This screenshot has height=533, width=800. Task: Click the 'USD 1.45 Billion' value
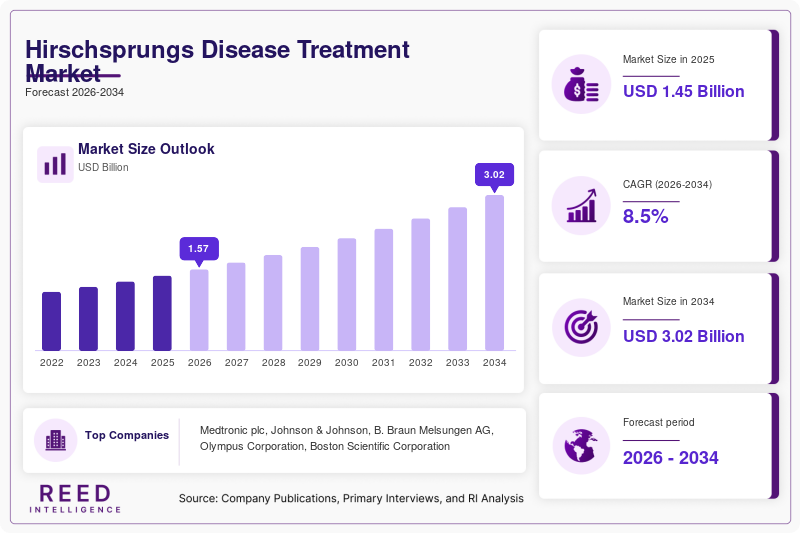684,91
